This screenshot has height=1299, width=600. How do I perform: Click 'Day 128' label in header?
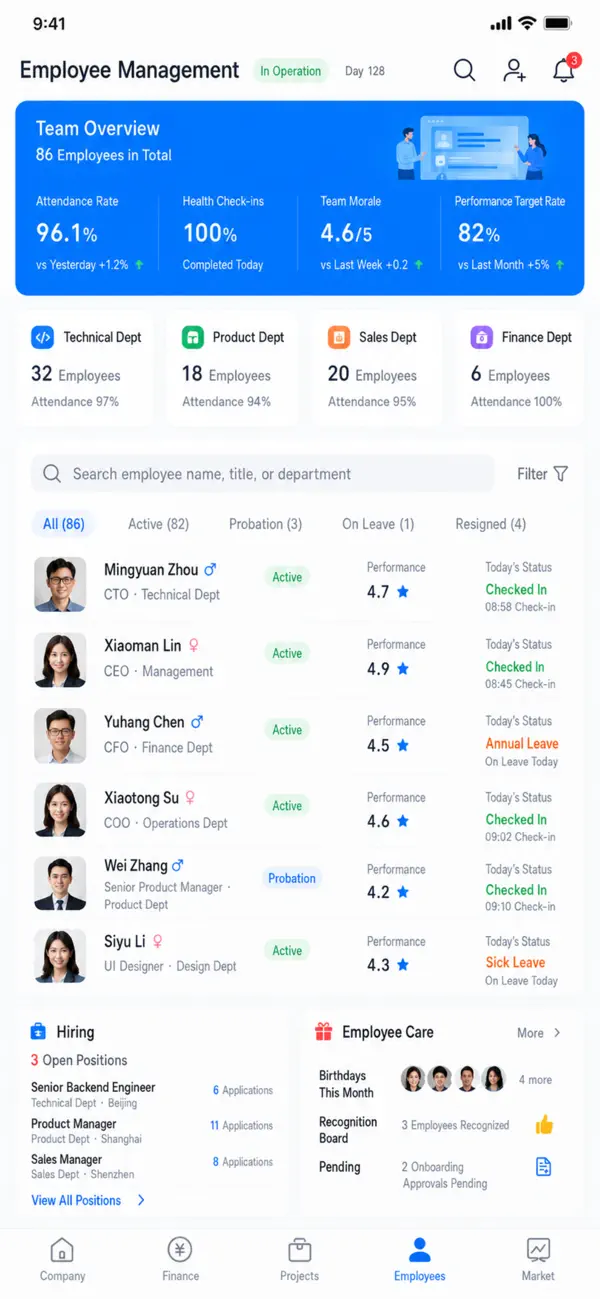pyautogui.click(x=365, y=71)
